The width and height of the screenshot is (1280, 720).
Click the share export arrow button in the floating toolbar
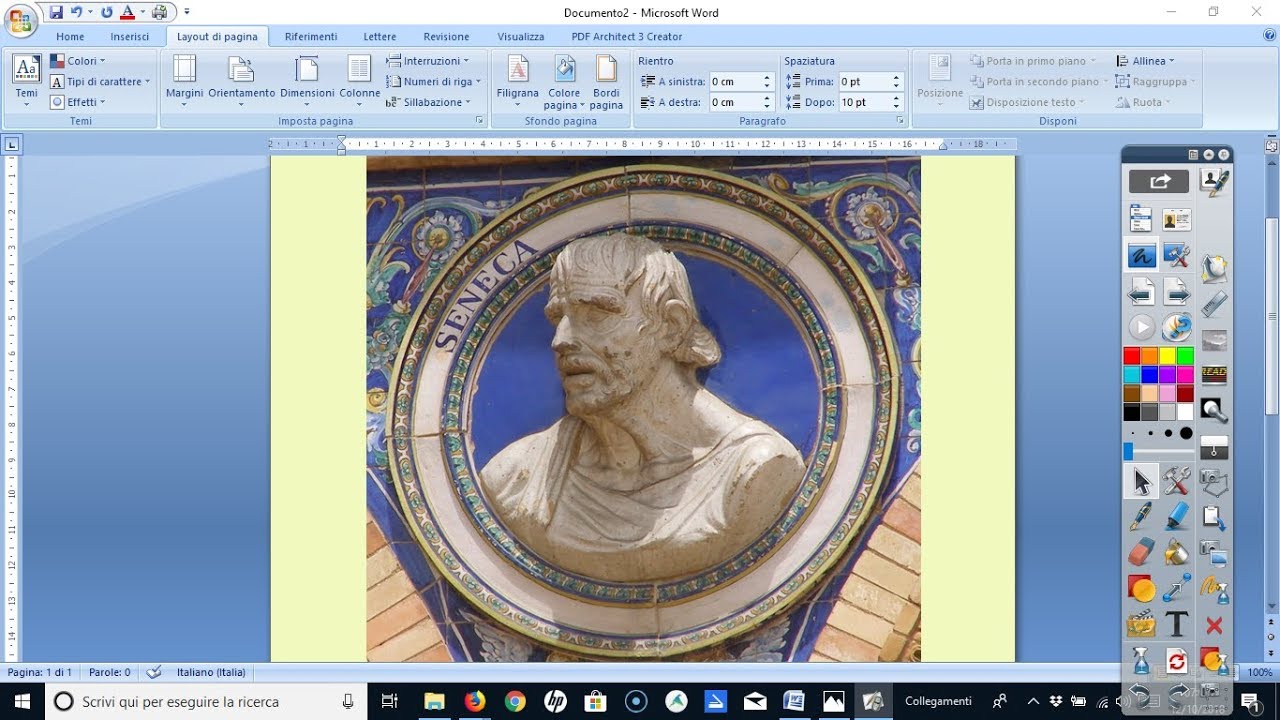click(x=1159, y=181)
